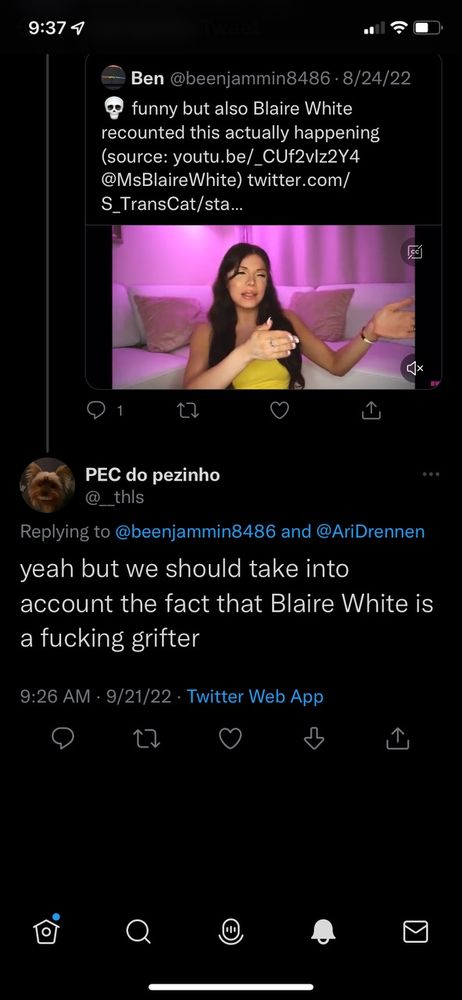Open the Messages tab
This screenshot has width=462, height=1000.
point(415,932)
